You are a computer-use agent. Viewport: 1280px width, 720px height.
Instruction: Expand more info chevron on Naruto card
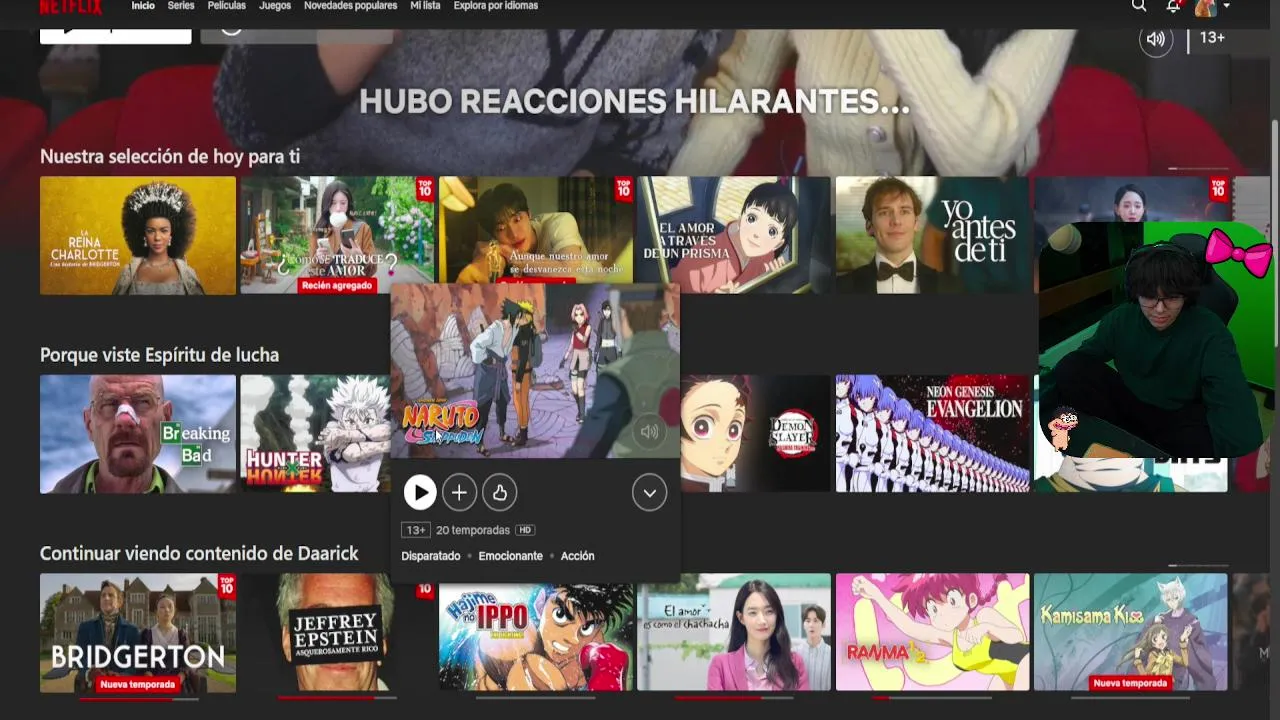[649, 492]
